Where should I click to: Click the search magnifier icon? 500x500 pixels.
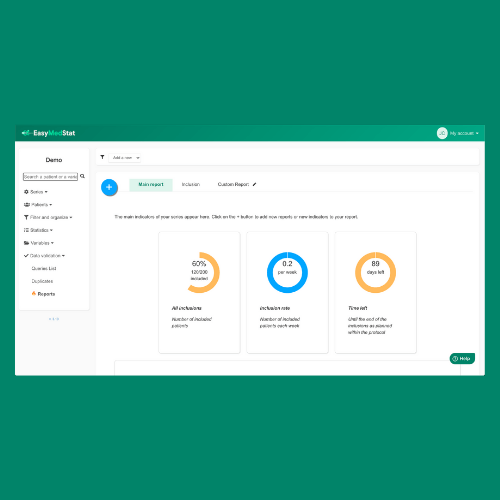[x=82, y=176]
